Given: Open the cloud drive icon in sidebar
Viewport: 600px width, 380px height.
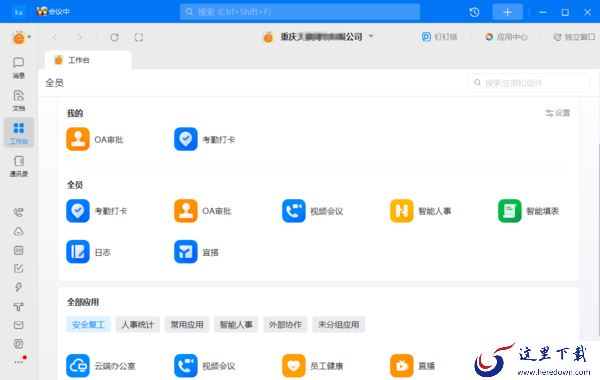Looking at the screenshot, I should click(x=18, y=231).
